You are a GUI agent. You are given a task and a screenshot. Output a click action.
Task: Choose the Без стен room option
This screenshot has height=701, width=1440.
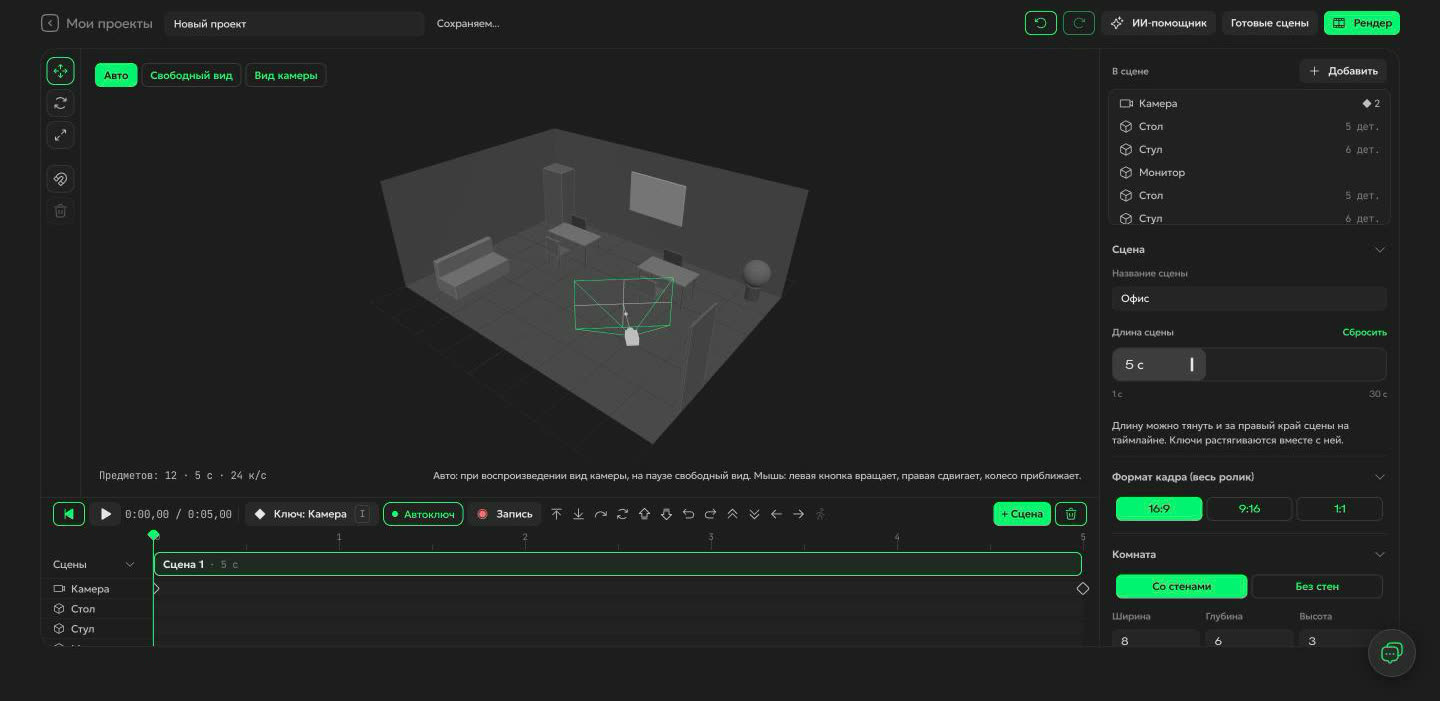pyautogui.click(x=1317, y=586)
